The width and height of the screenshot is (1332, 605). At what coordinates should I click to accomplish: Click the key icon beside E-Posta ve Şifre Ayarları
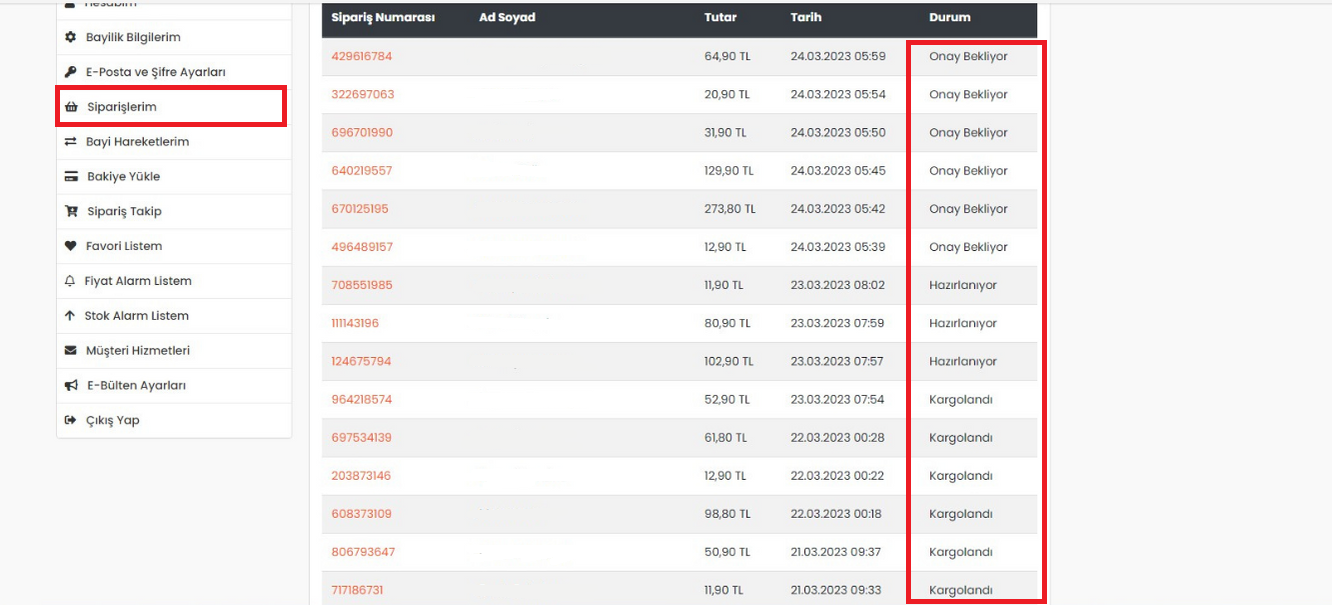click(70, 72)
